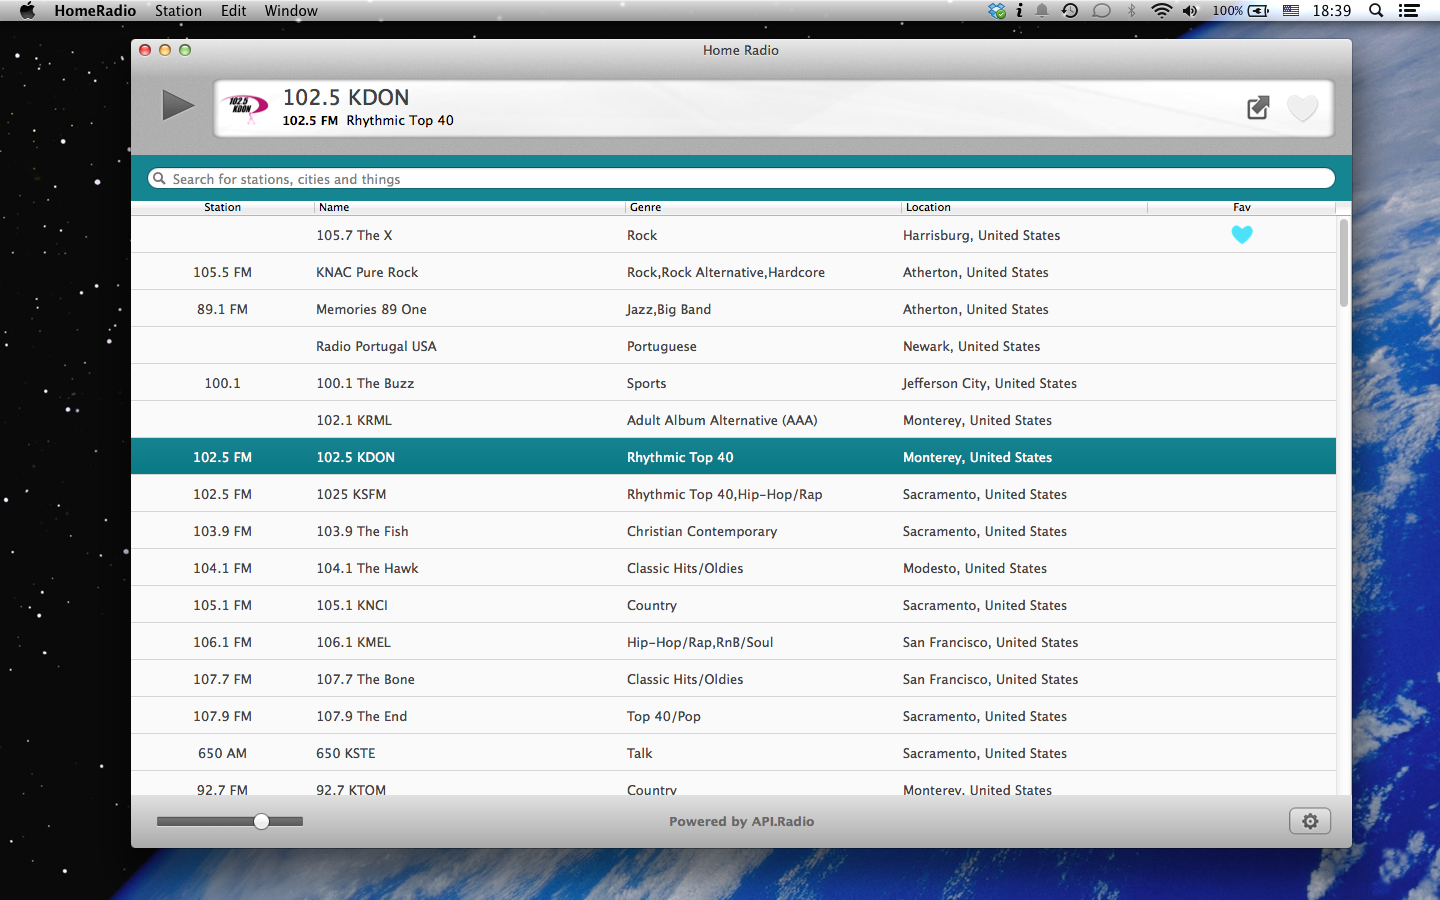Toggle favorite heart for the current station

(x=1302, y=108)
